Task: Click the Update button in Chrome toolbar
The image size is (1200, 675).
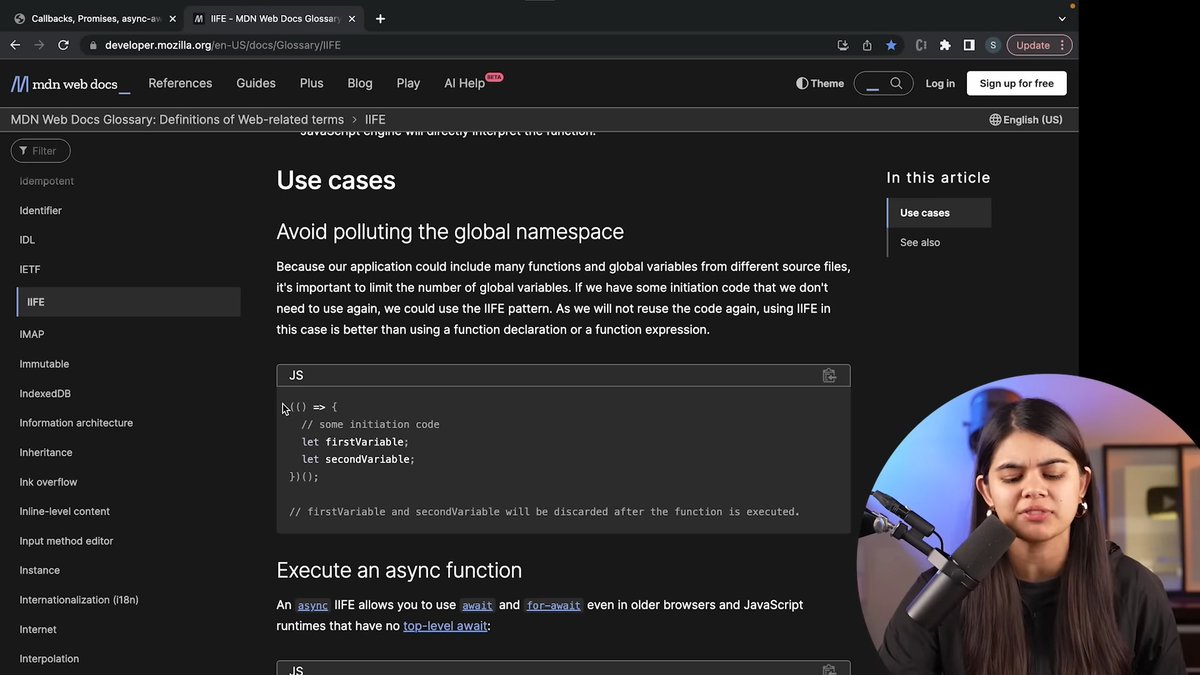Action: pyautogui.click(x=1039, y=45)
